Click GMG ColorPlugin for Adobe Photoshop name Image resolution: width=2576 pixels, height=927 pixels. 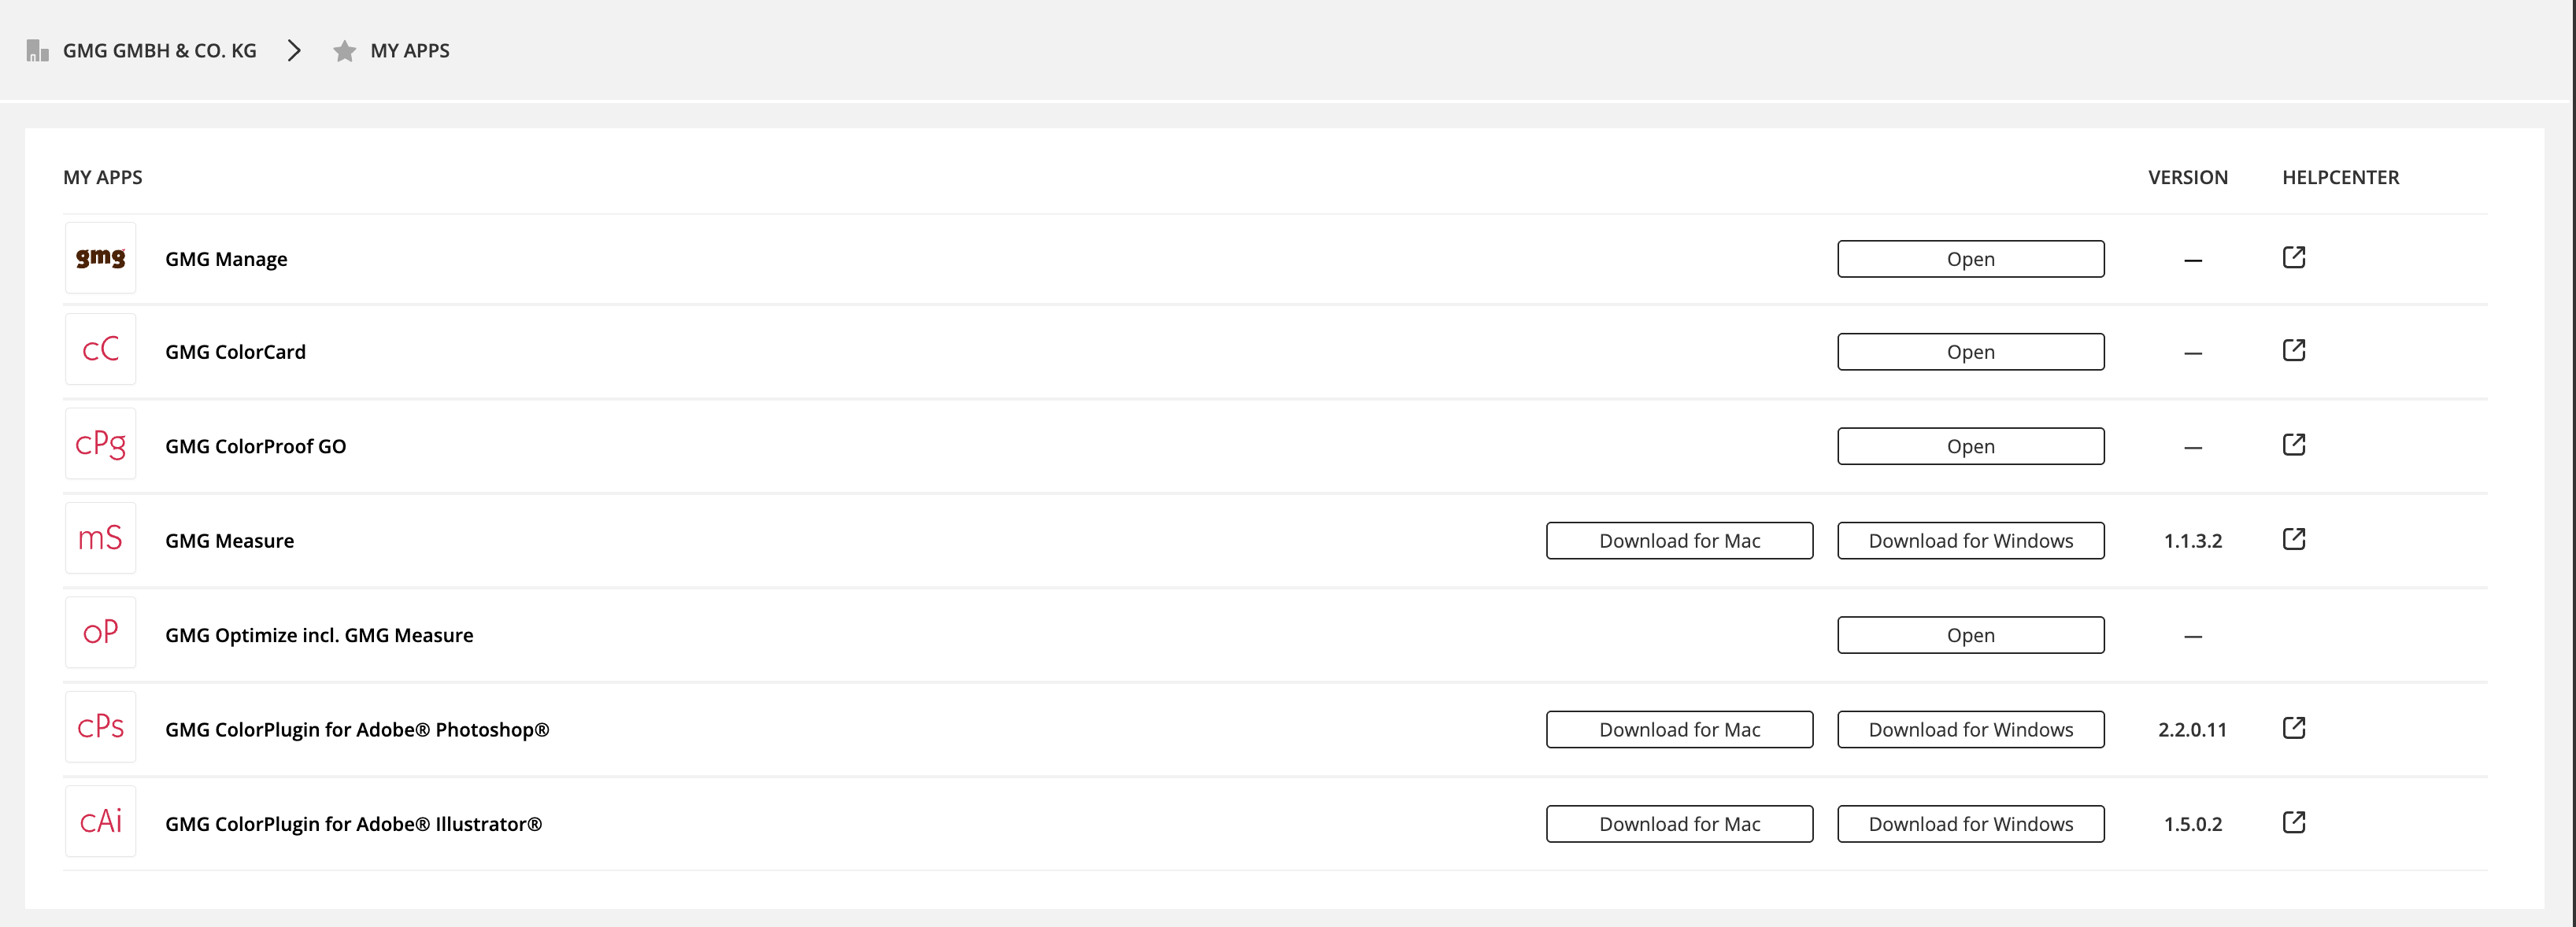click(x=357, y=730)
